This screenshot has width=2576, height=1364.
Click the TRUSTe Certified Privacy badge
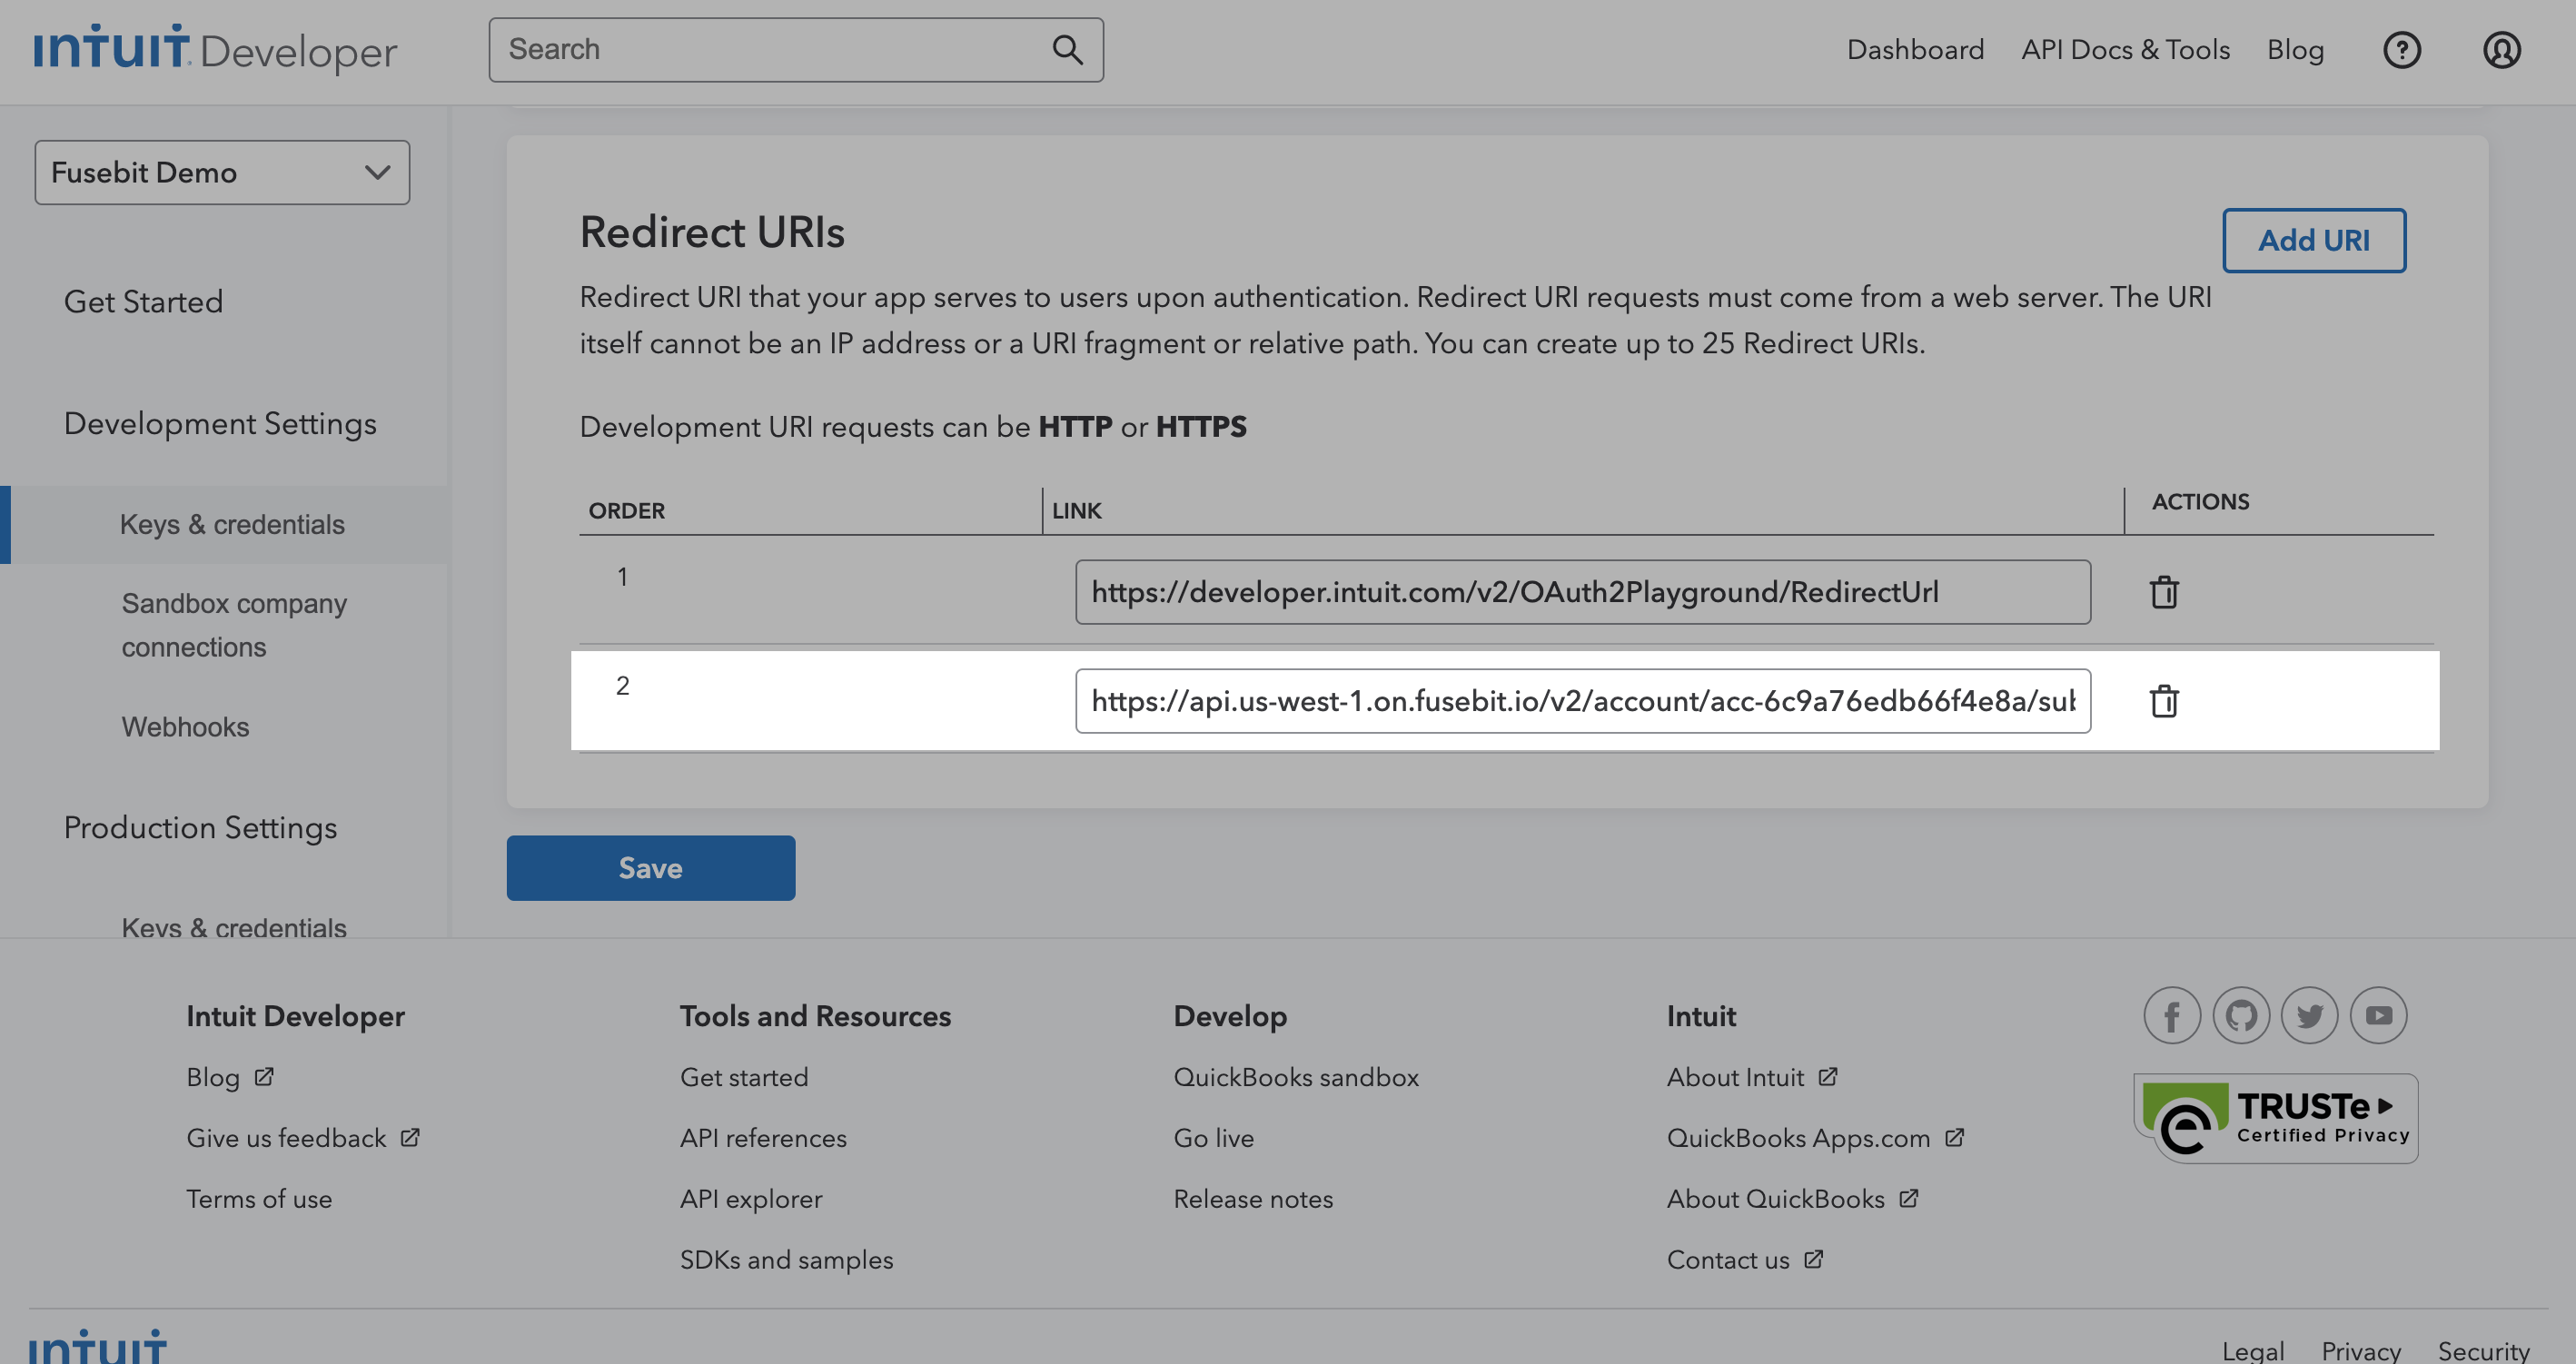(2276, 1119)
